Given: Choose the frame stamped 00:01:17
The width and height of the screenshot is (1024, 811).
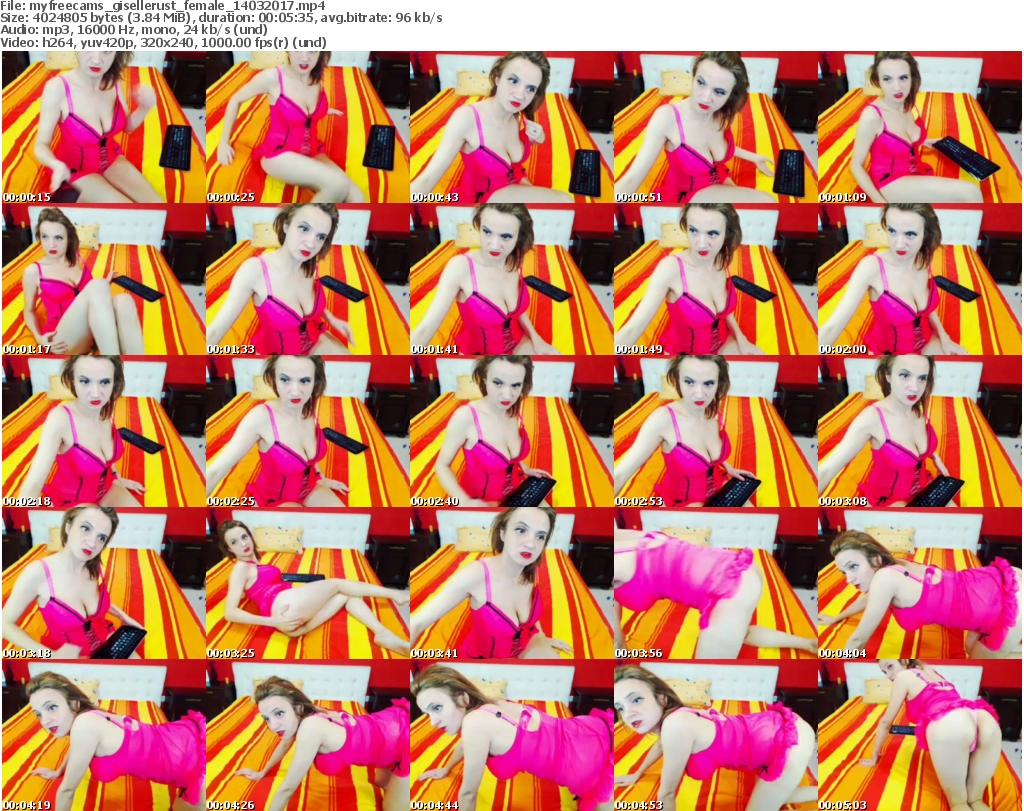Looking at the screenshot, I should click(104, 279).
